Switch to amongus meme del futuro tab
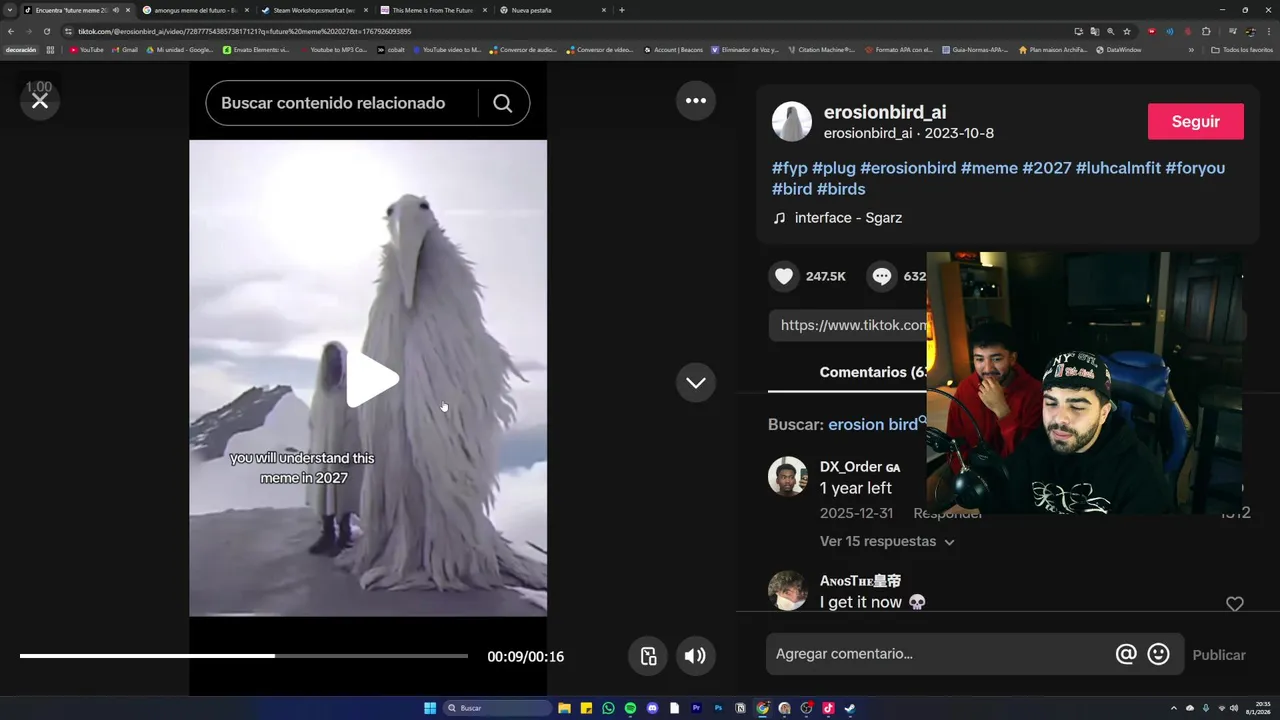The height and width of the screenshot is (720, 1280). coord(194,10)
